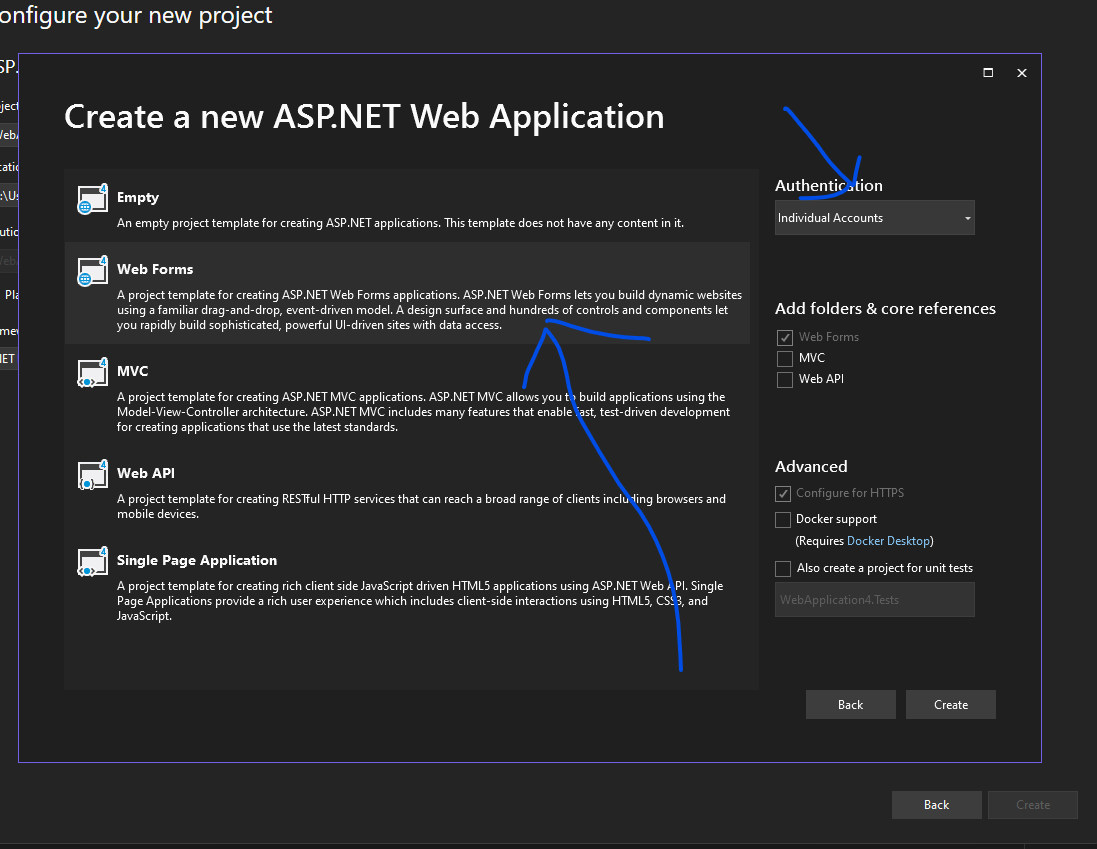
Task: Select the Web Forms template title
Action: (x=155, y=269)
